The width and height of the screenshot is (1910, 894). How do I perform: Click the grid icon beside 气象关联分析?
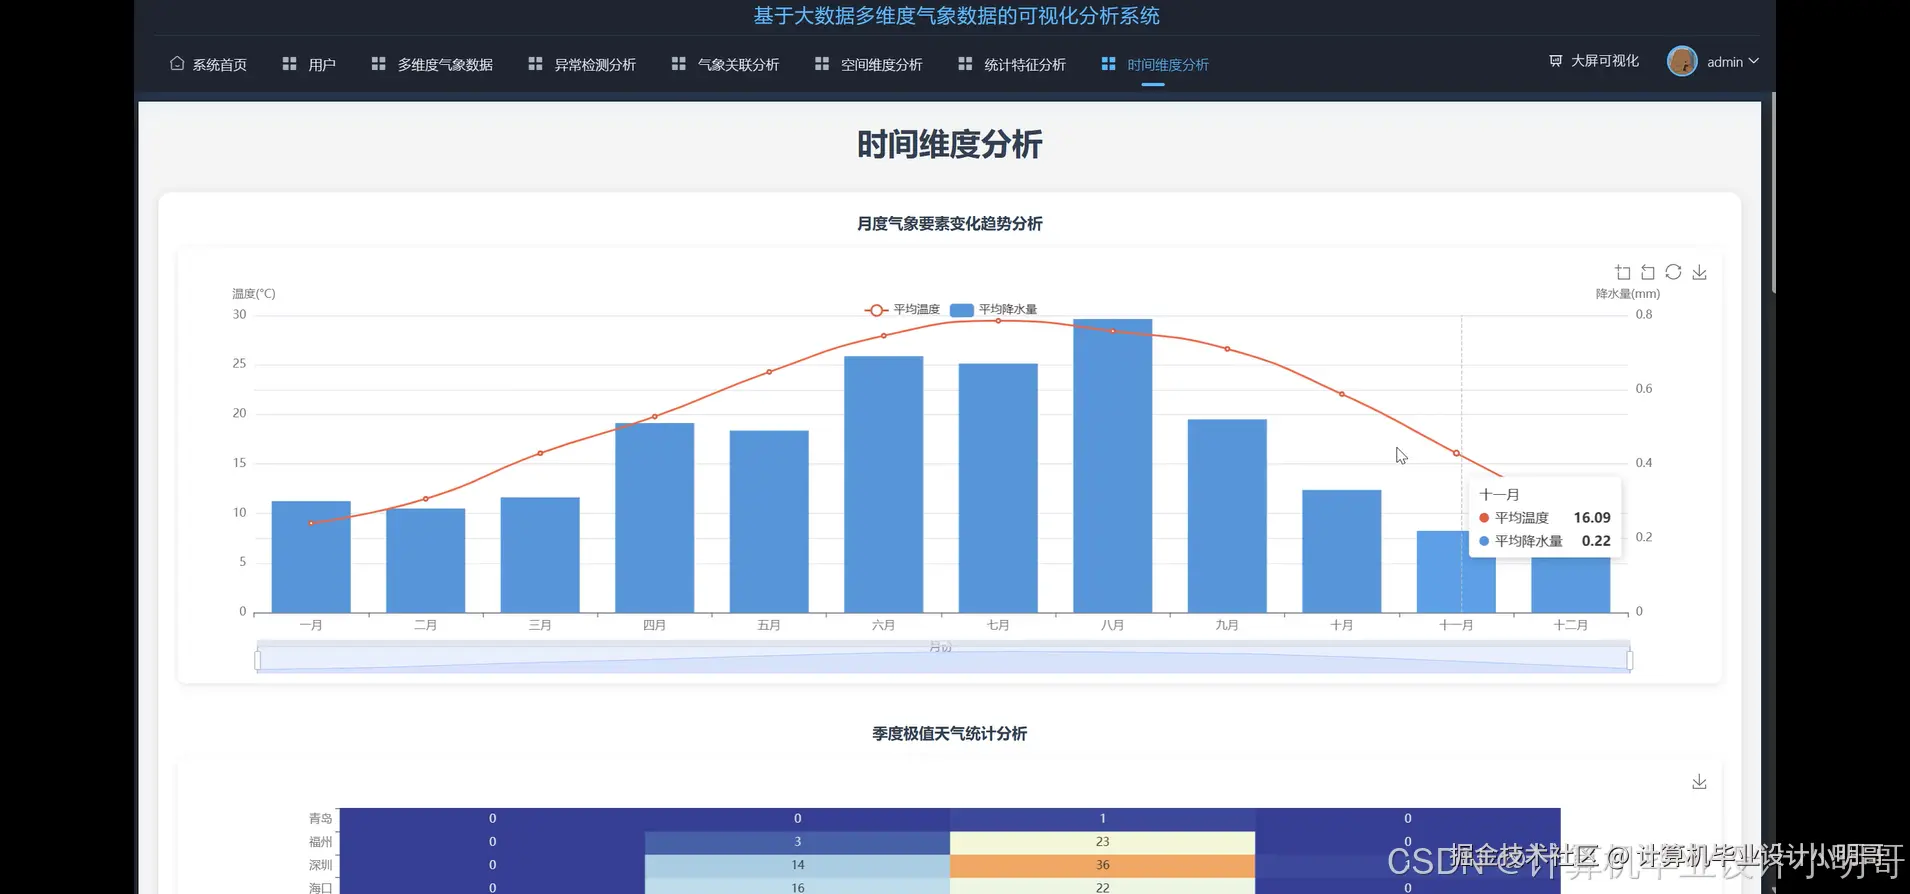[678, 63]
